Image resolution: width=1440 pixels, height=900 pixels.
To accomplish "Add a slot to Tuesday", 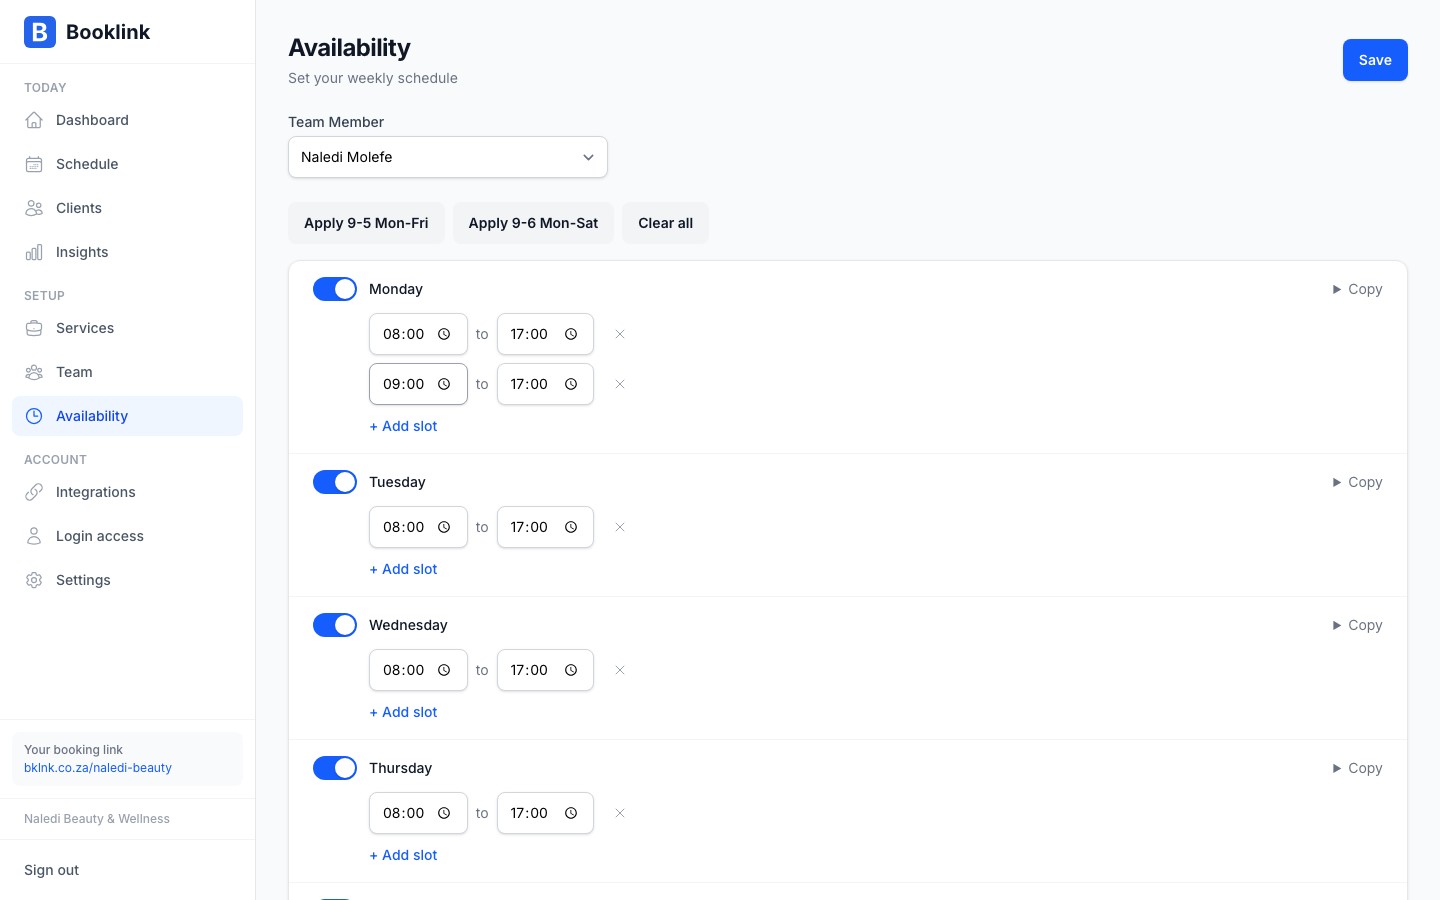I will (x=403, y=569).
